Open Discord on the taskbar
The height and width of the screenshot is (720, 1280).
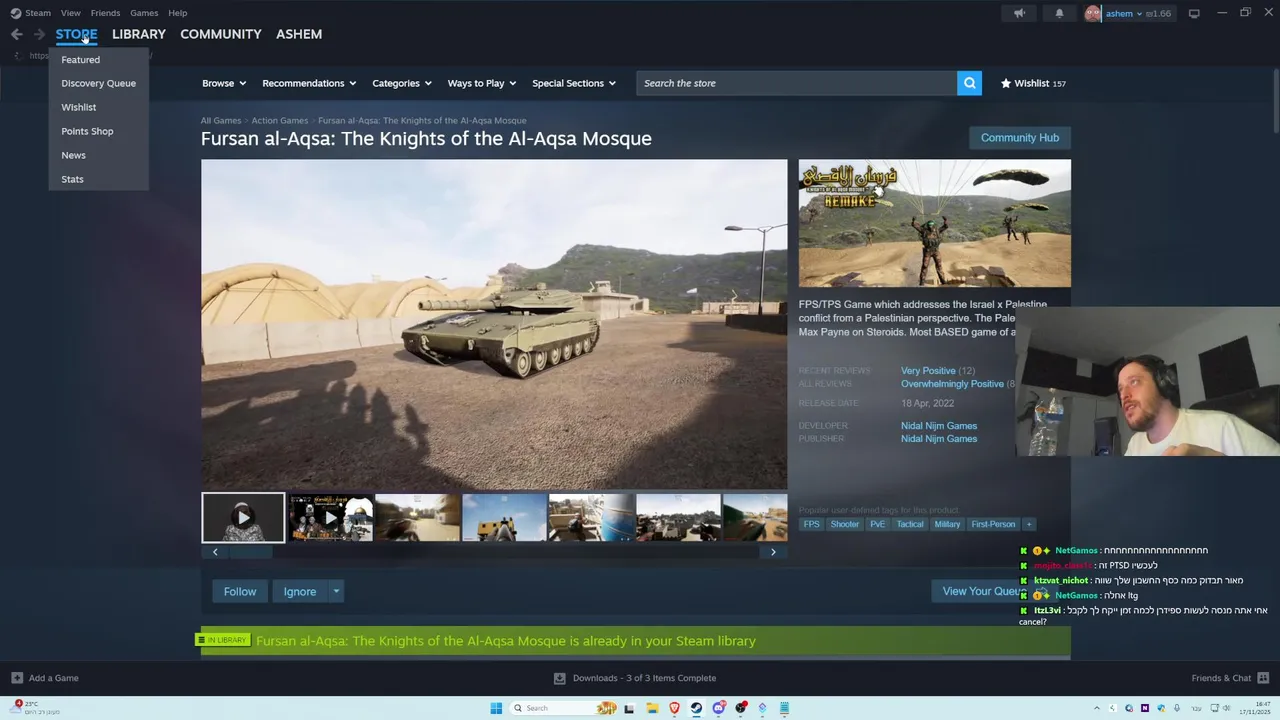click(718, 708)
